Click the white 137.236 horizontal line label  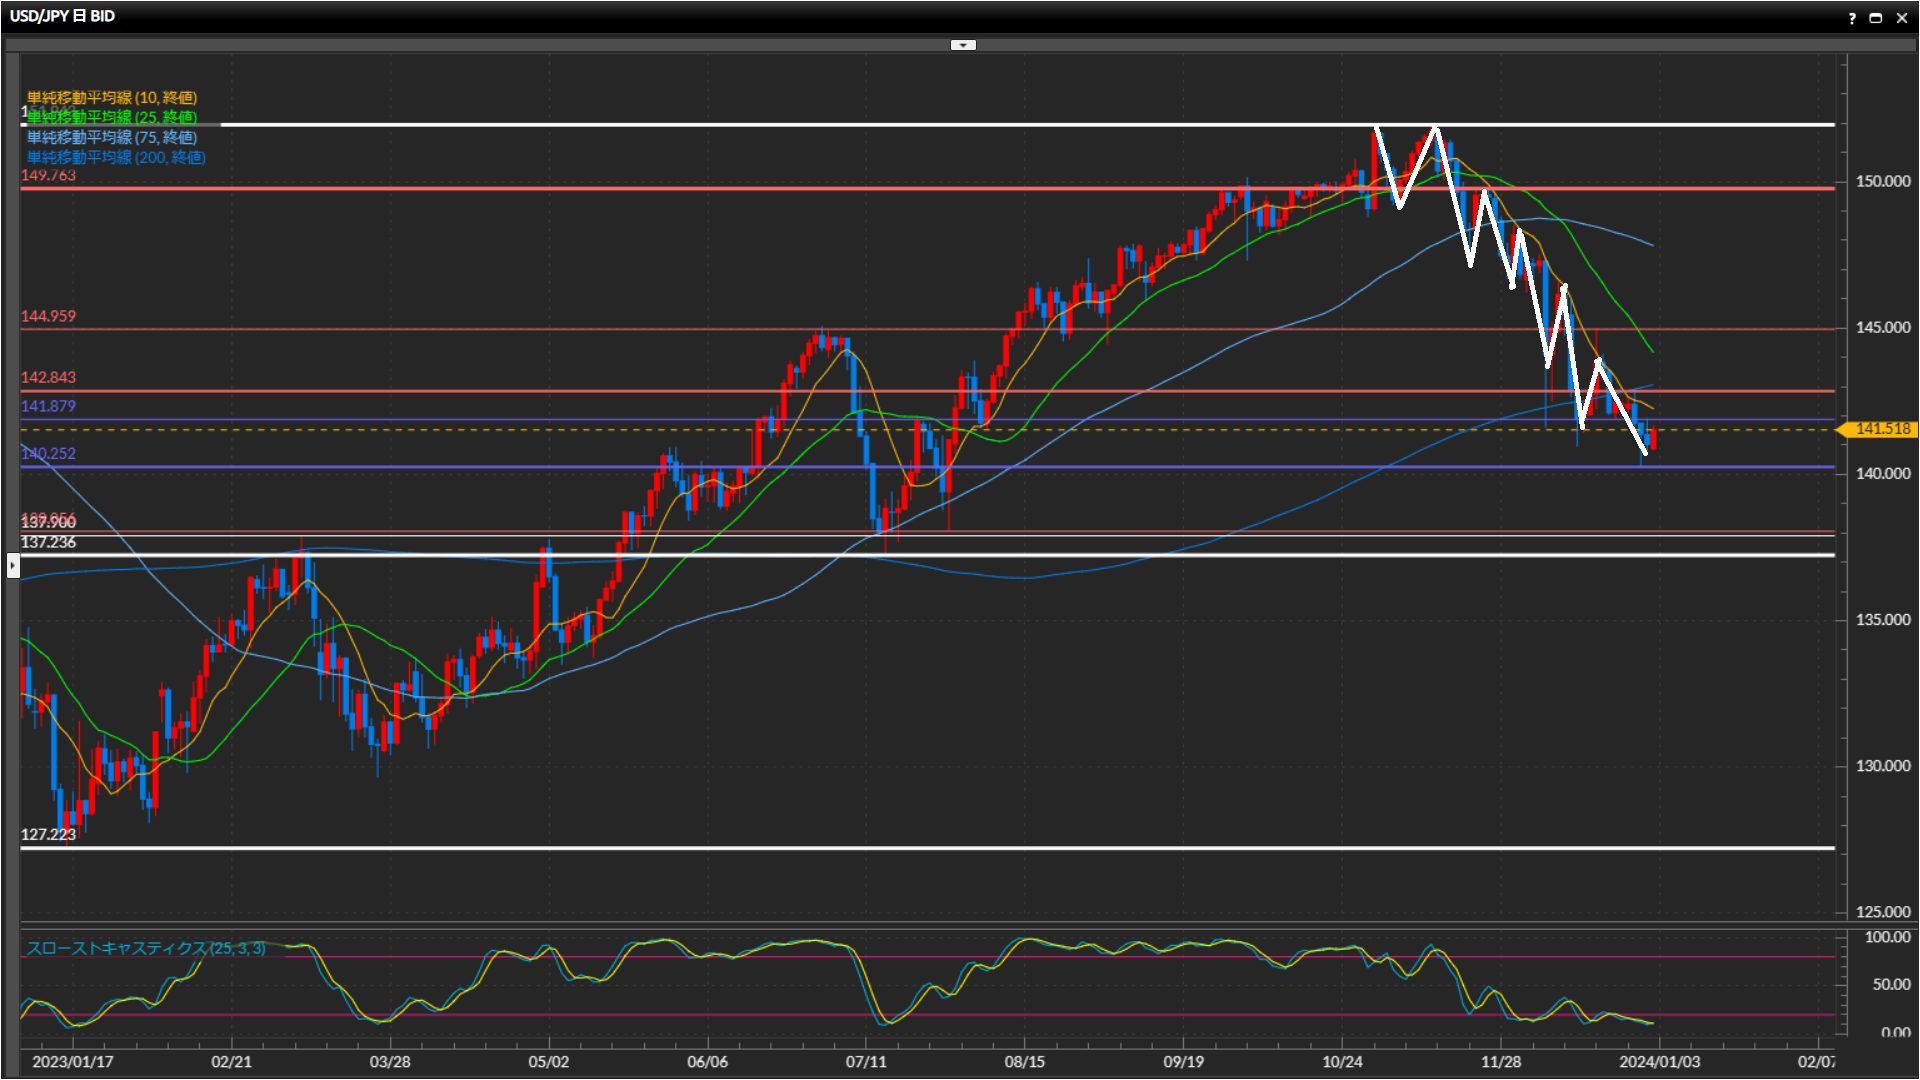pos(48,542)
